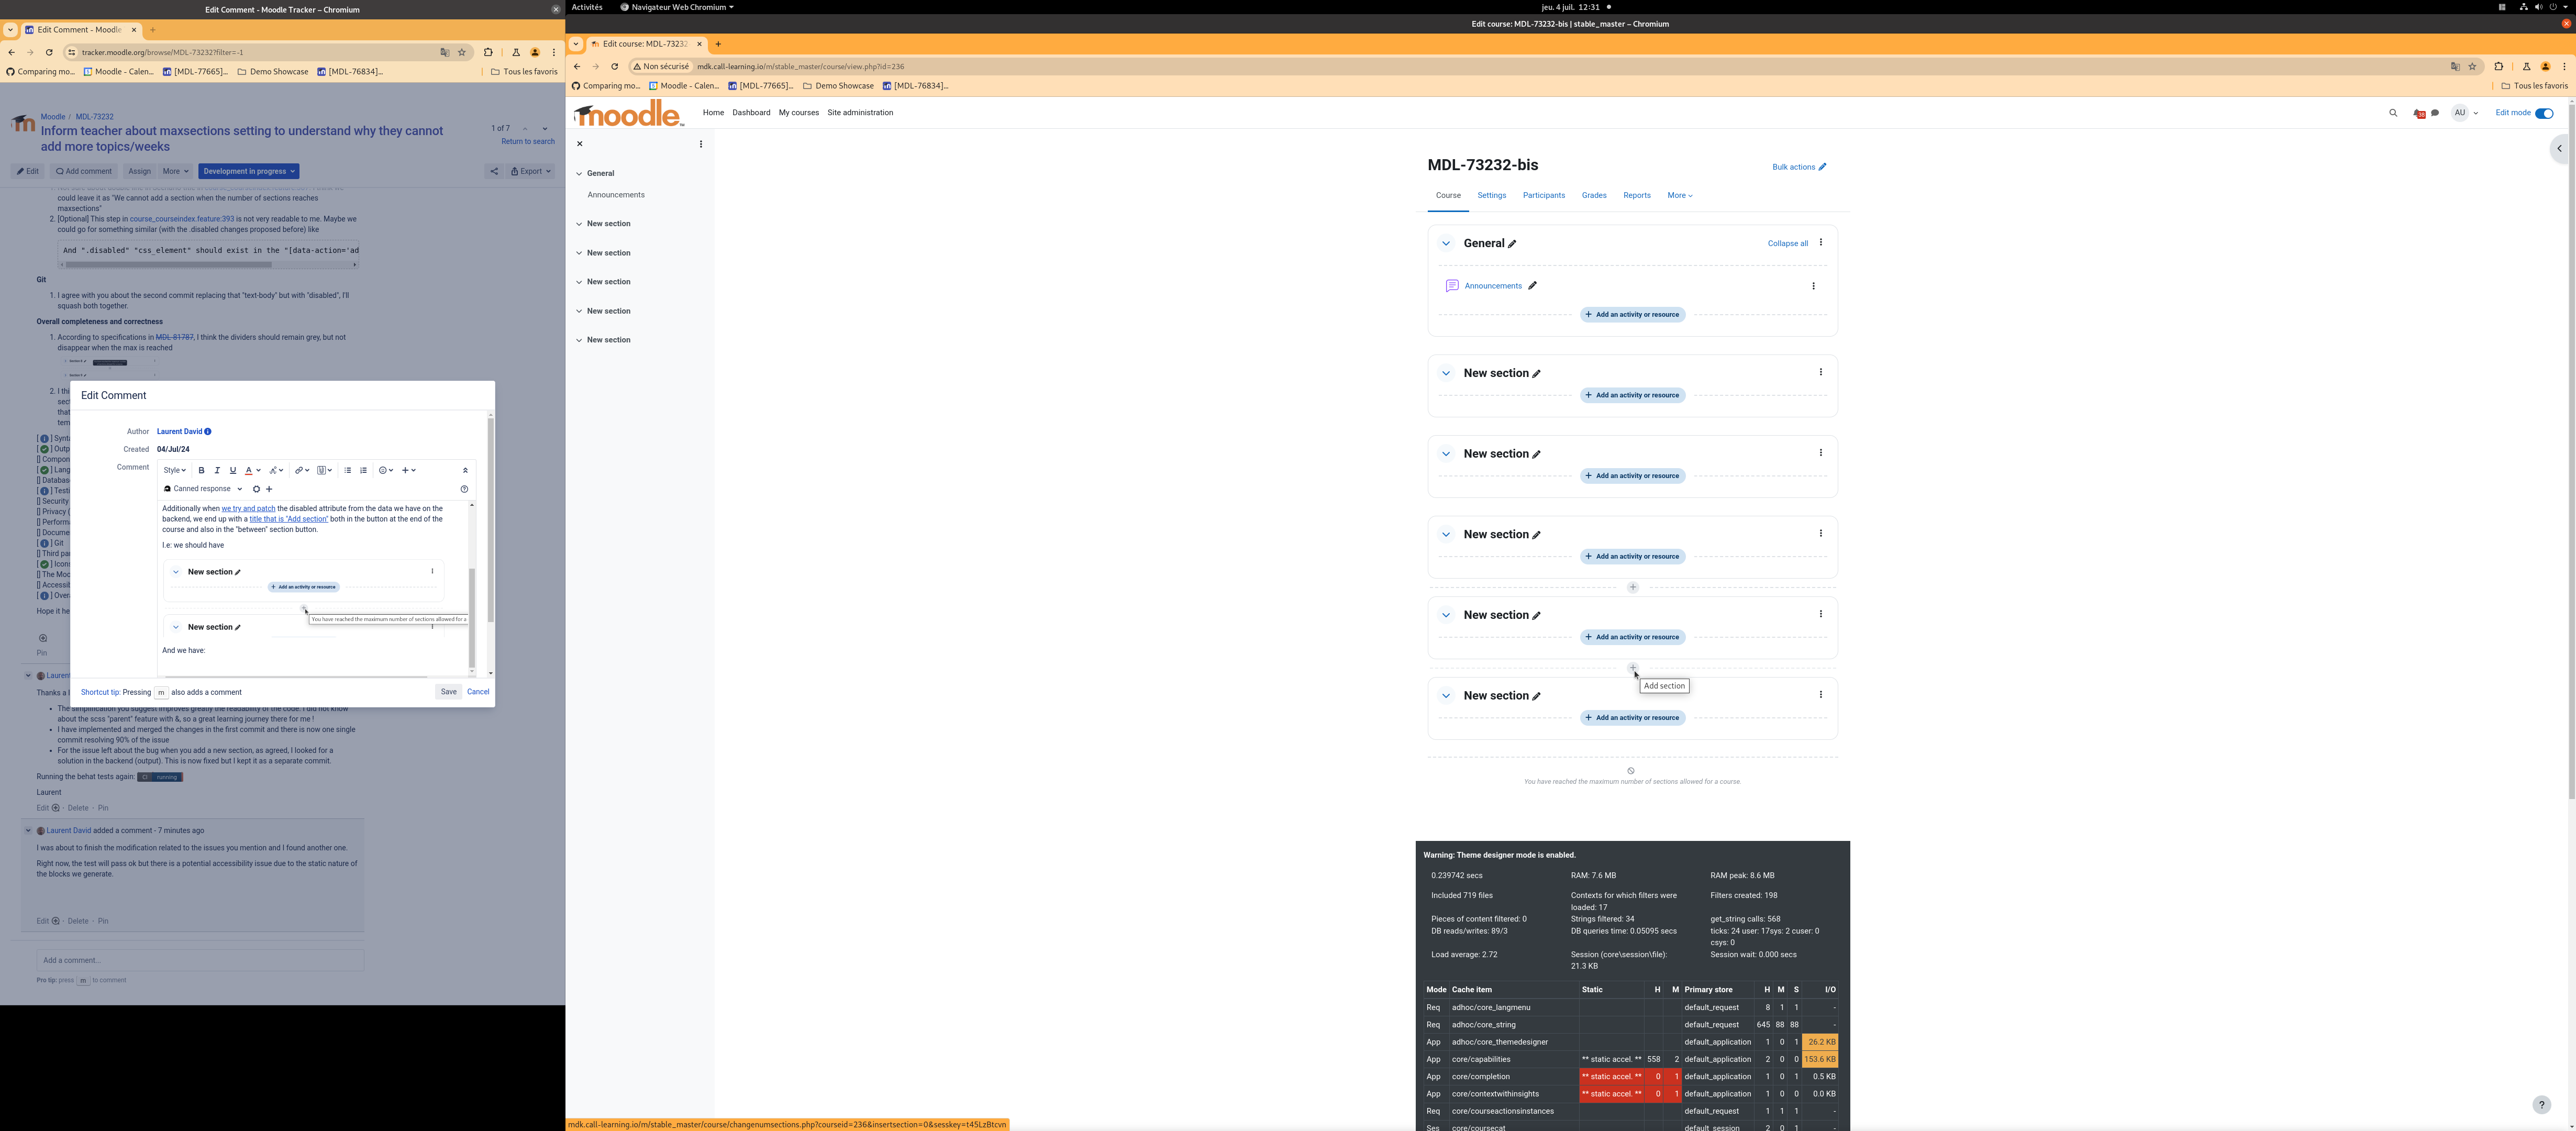Open My courses in Moodle navbar
The width and height of the screenshot is (2576, 1131).
[799, 113]
